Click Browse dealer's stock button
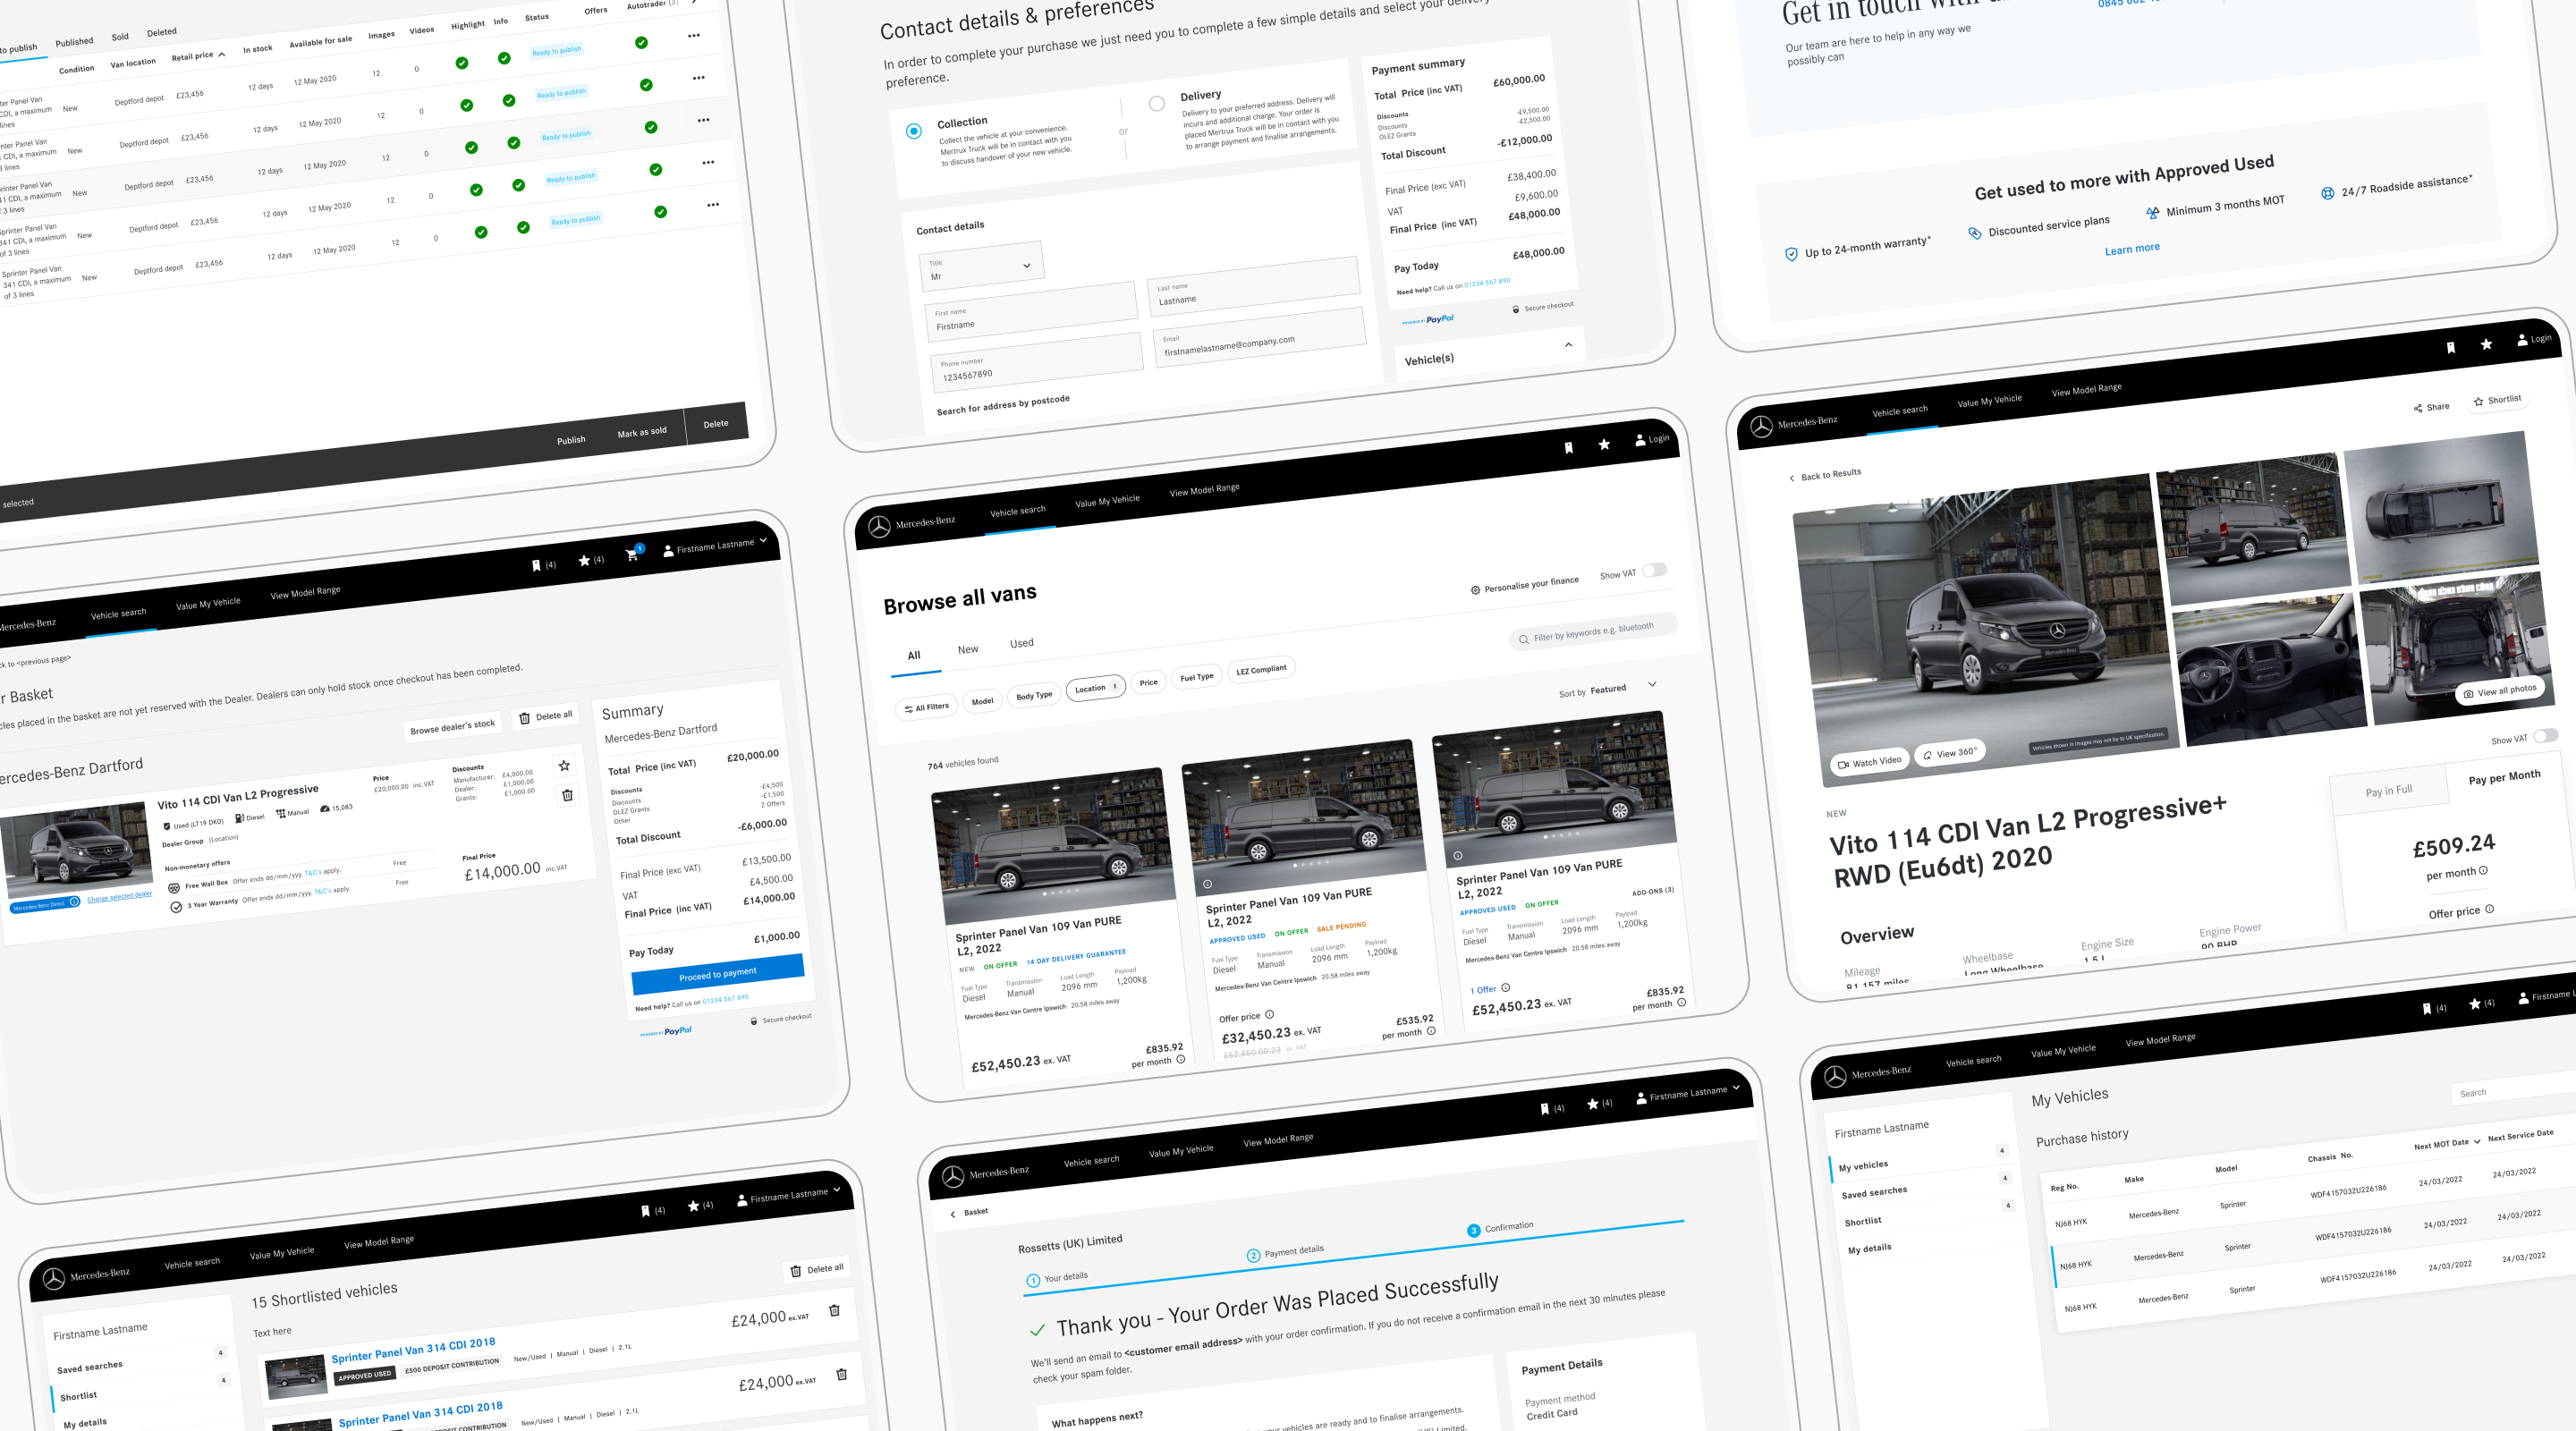 click(x=452, y=727)
